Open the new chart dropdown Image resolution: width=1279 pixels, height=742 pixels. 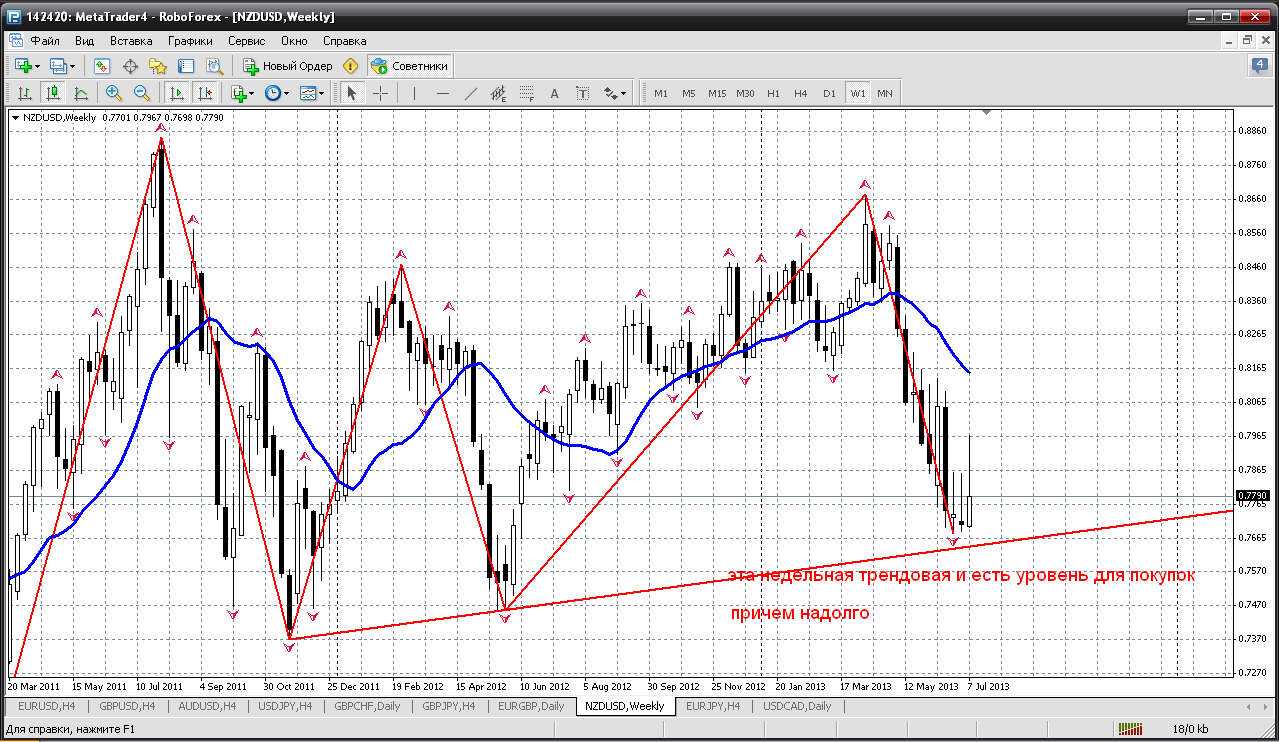pyautogui.click(x=27, y=66)
